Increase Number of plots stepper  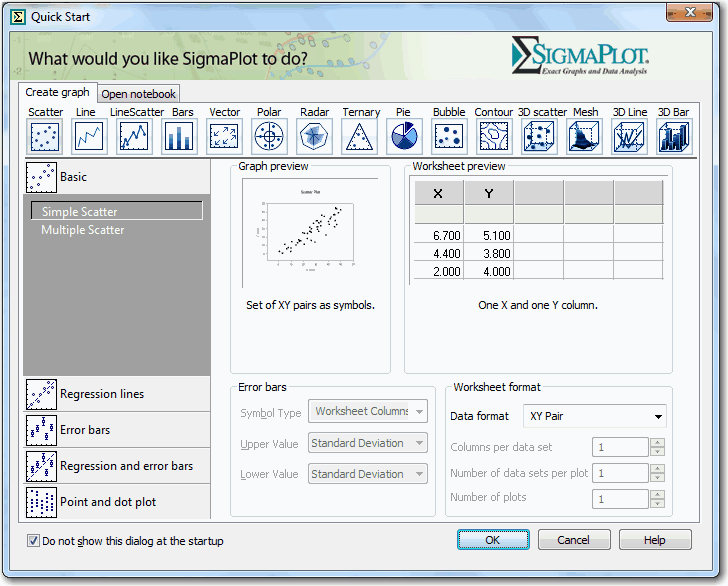coord(657,495)
